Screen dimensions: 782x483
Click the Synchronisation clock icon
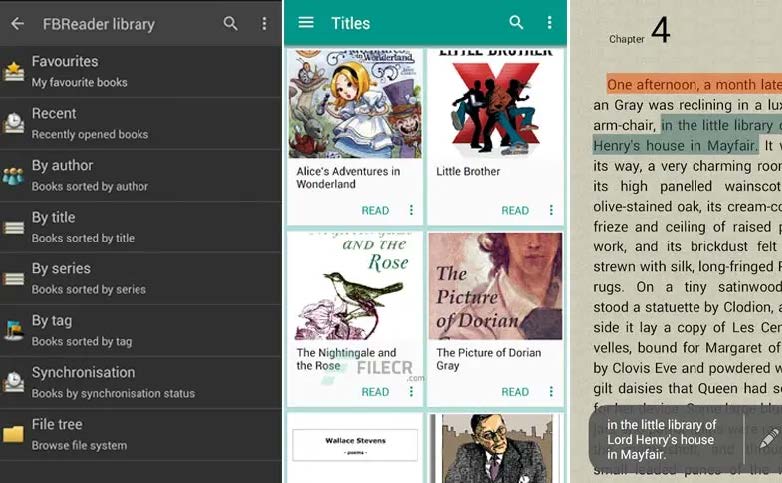(x=13, y=382)
